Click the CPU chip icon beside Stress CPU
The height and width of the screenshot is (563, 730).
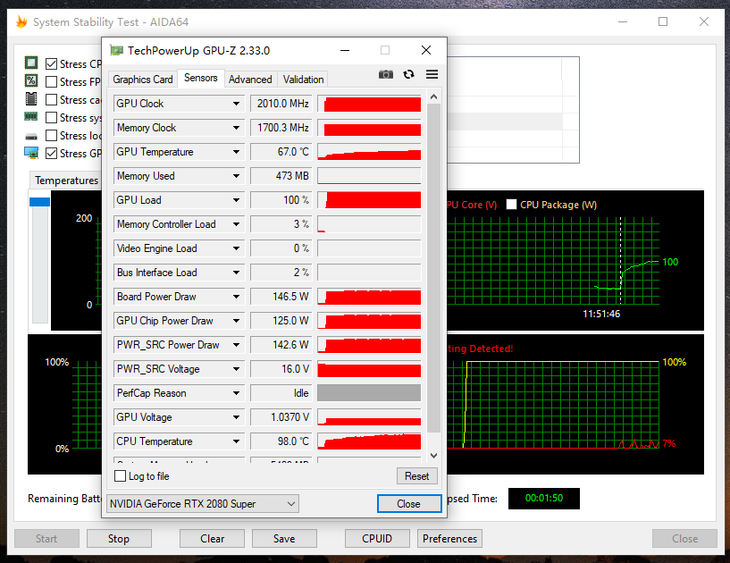pos(32,64)
